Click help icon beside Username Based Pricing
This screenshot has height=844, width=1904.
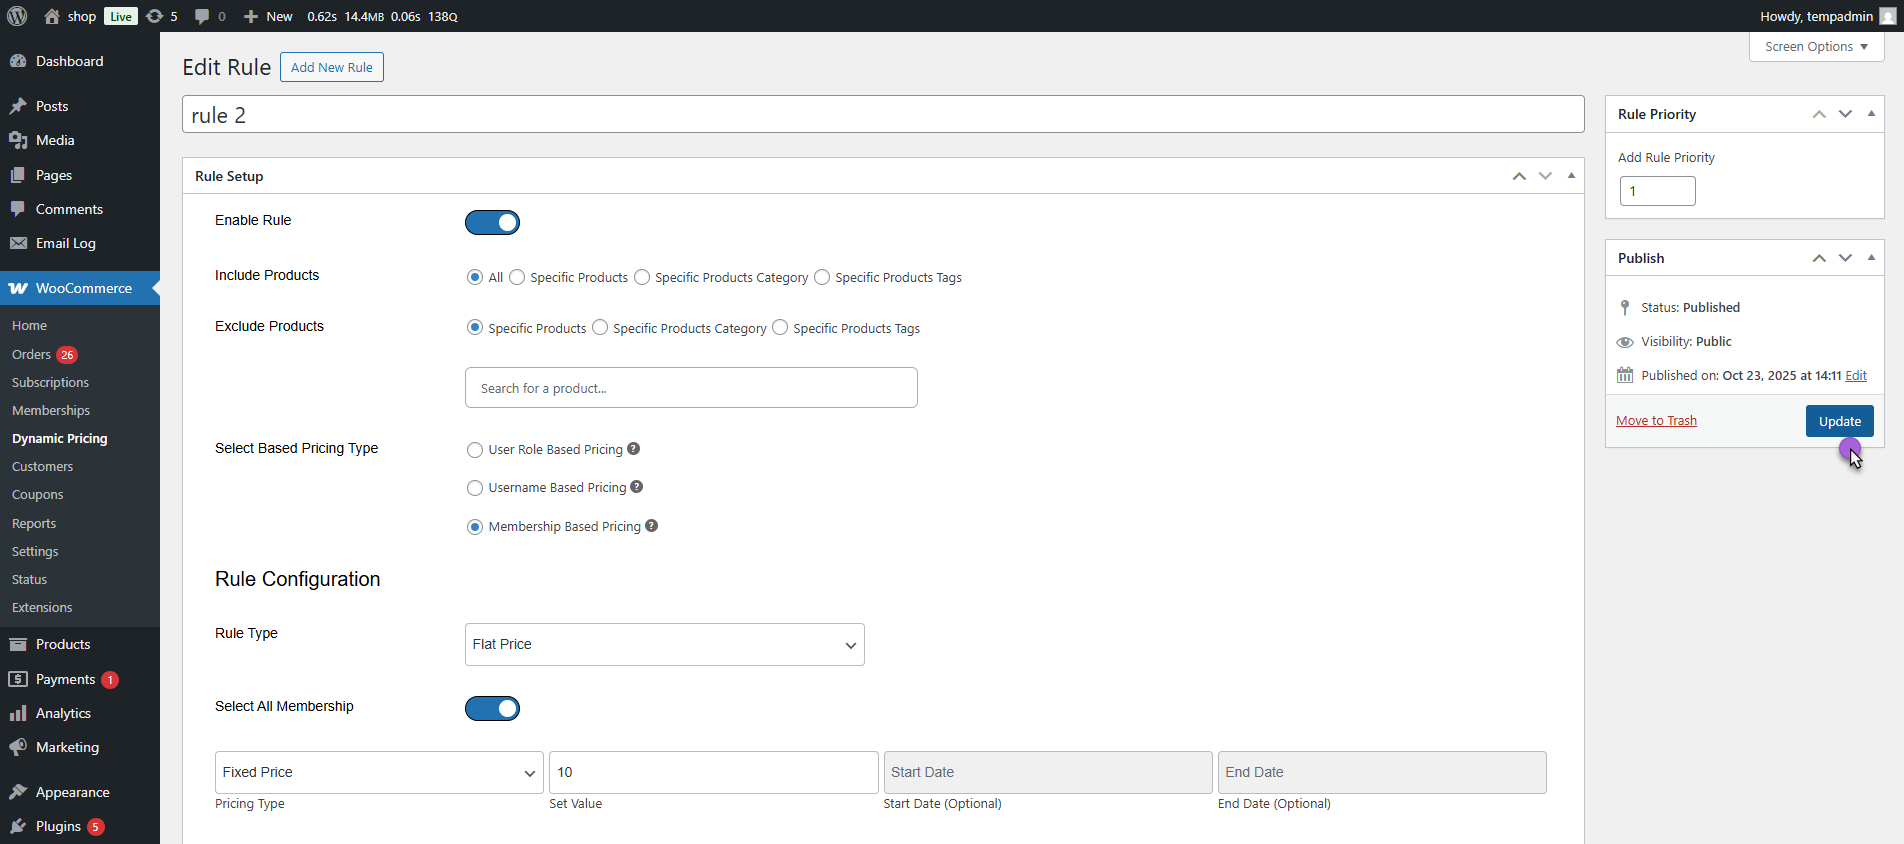(637, 487)
